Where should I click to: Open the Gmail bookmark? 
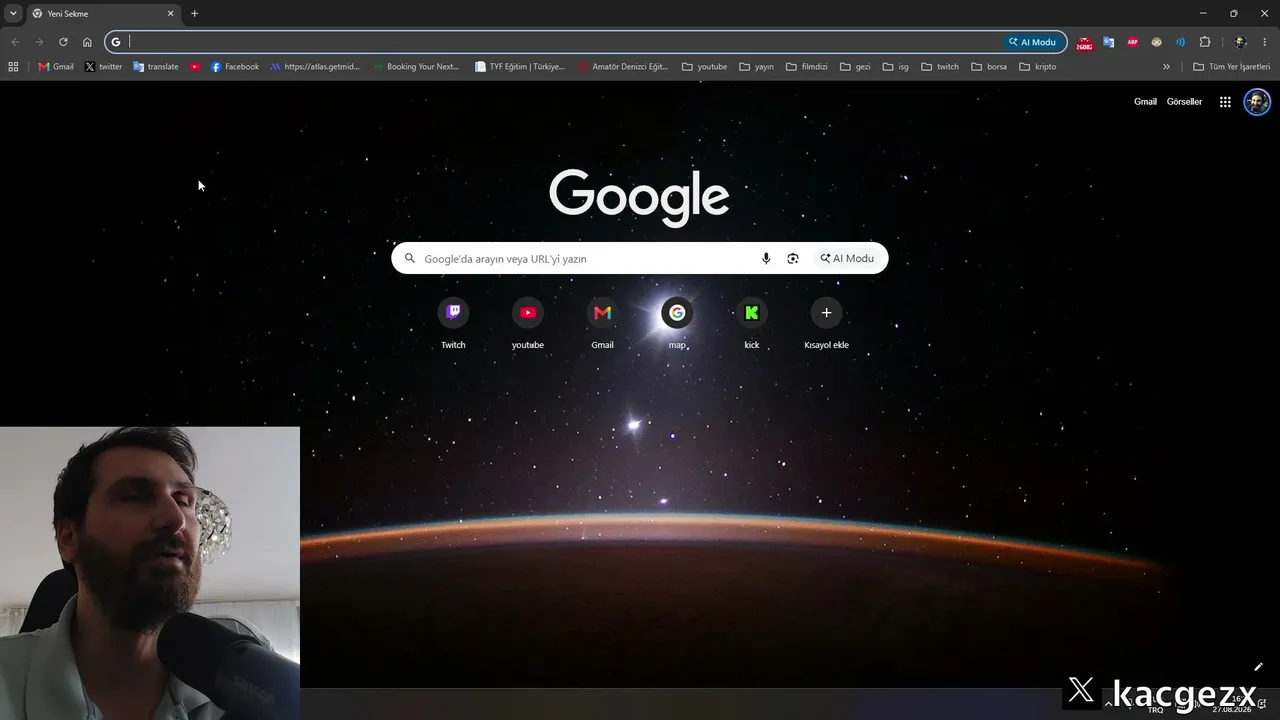tap(56, 67)
